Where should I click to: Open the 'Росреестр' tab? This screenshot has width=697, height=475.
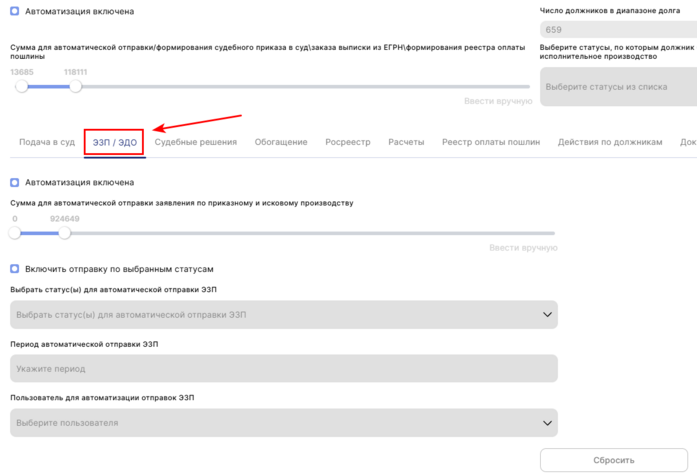pos(348,142)
